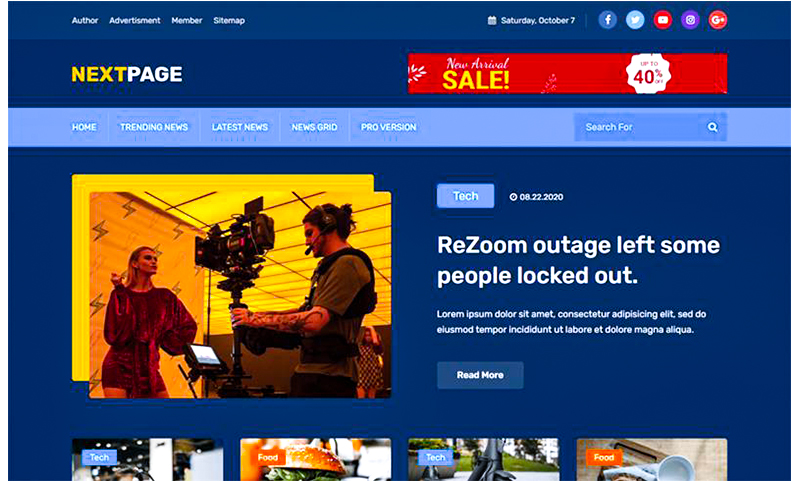The image size is (800, 482).
Task: Click the search magnifier icon
Action: (713, 127)
